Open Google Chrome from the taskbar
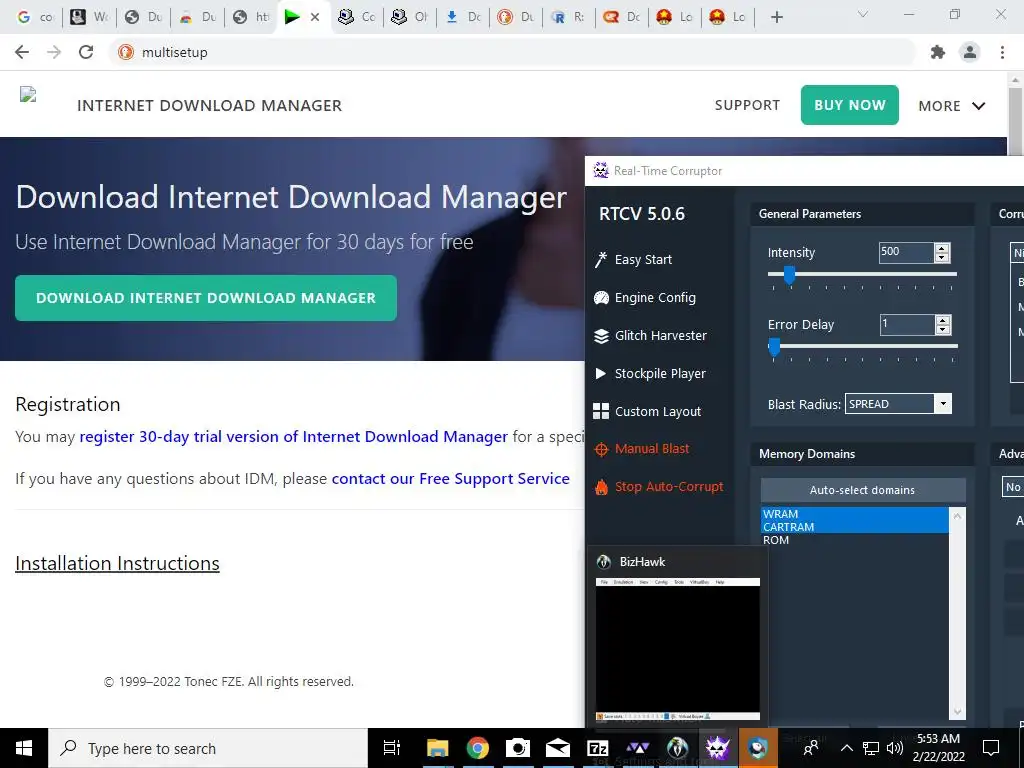The height and width of the screenshot is (768, 1024). (x=477, y=748)
